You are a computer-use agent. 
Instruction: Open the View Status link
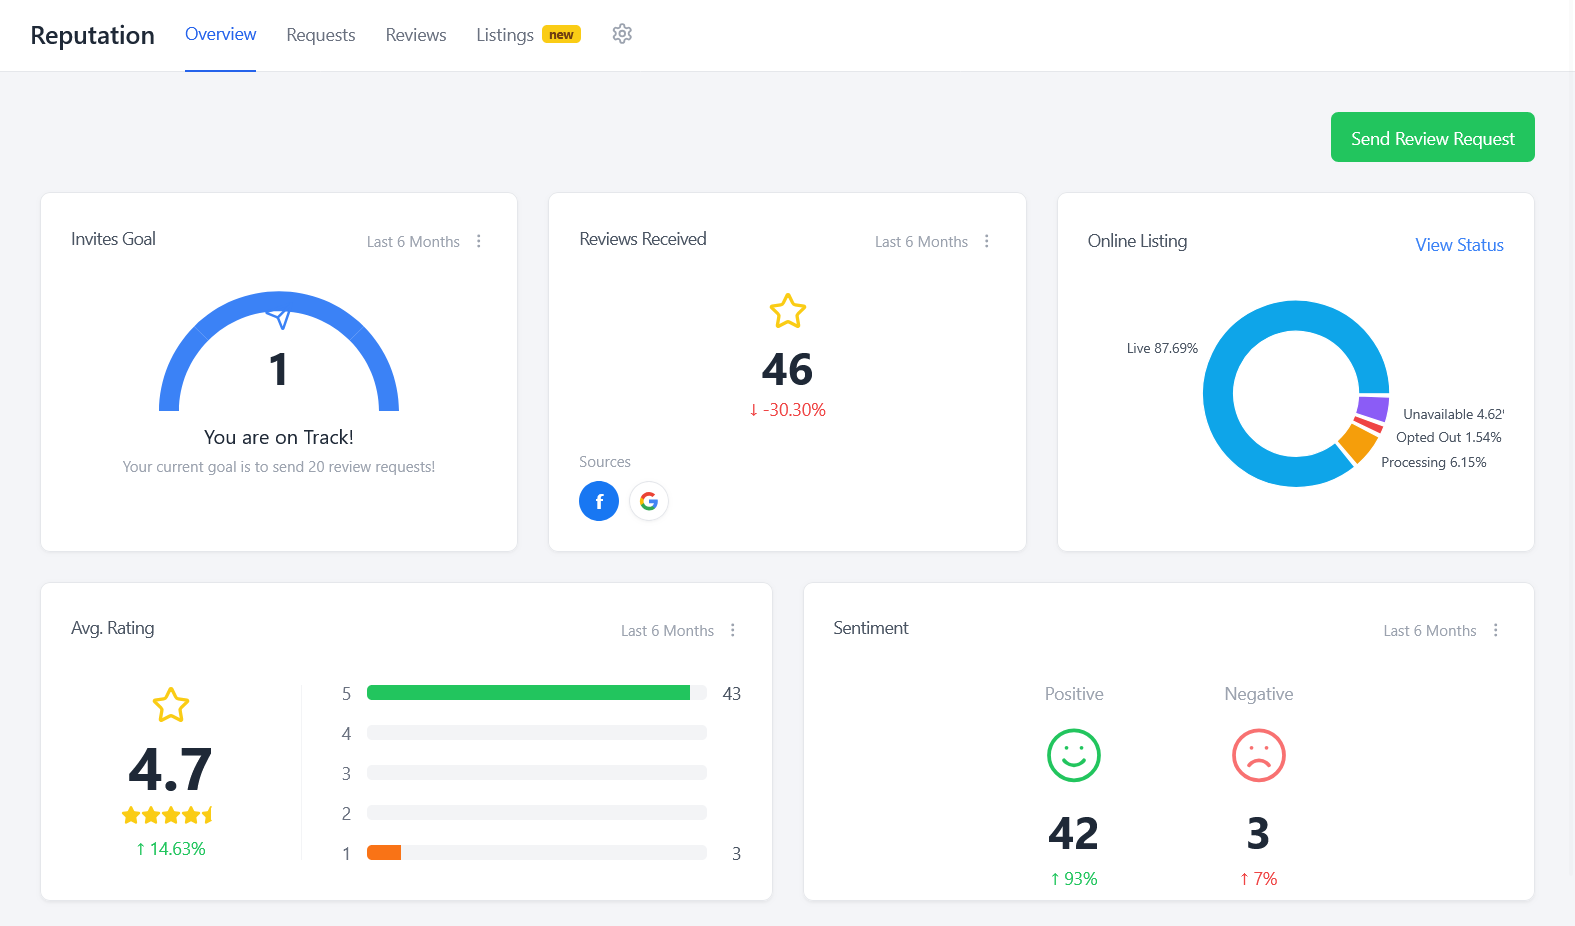(x=1459, y=245)
